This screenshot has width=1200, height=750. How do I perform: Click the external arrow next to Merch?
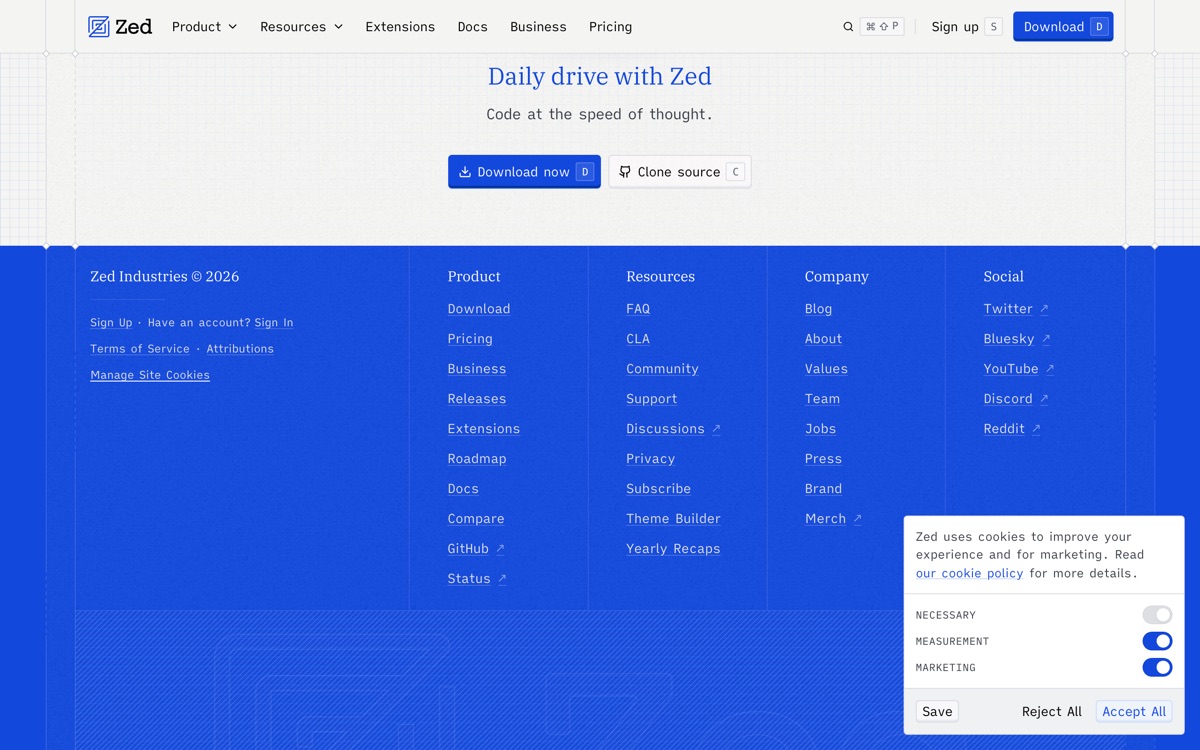(857, 519)
